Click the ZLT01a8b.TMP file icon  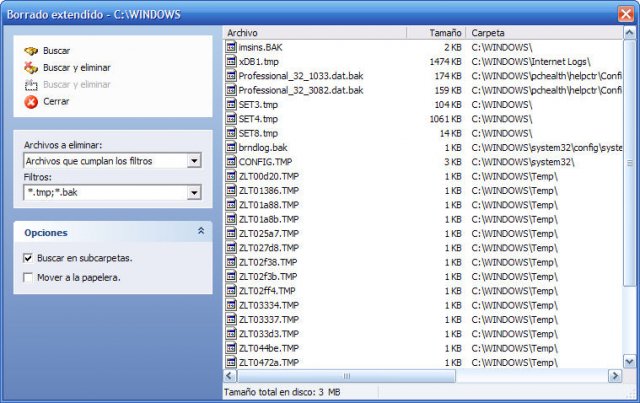click(x=231, y=219)
